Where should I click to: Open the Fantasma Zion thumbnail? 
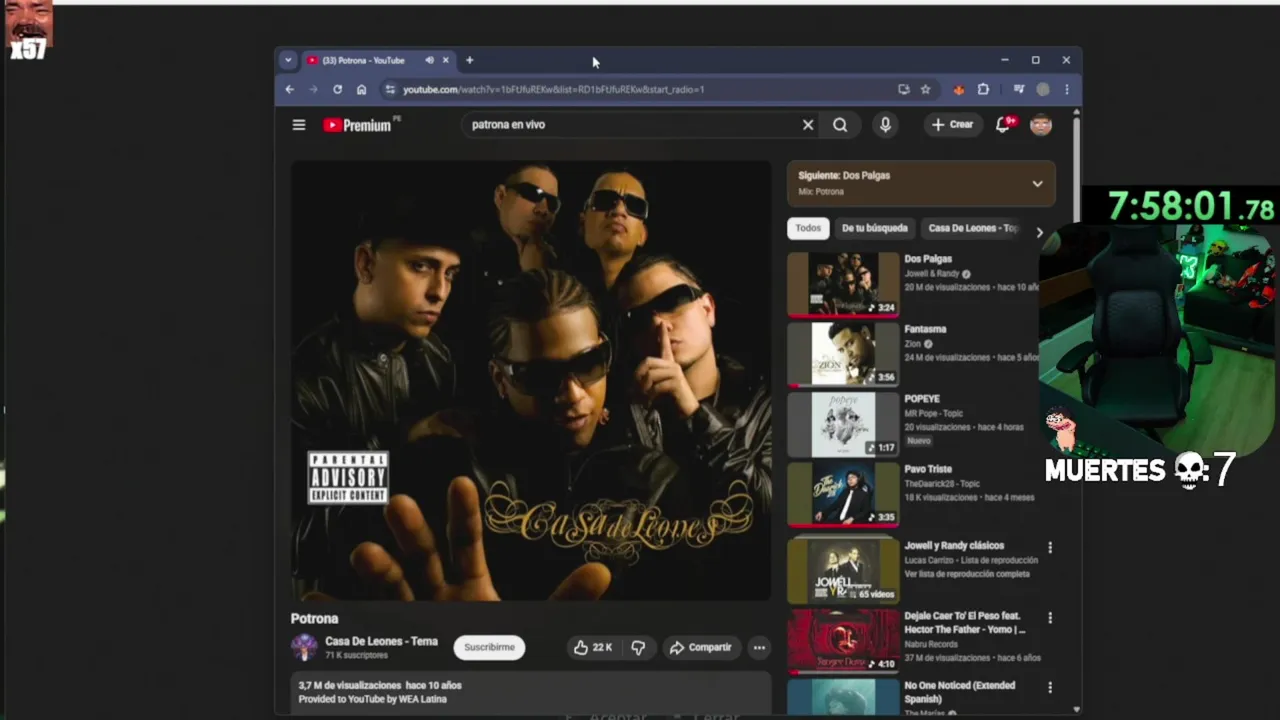pos(843,354)
